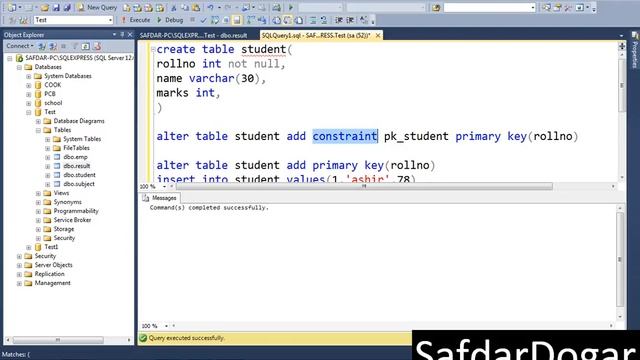Collapse the SAFDAR-PC\SQLEXPRESS server node
640x360 pixels.
click(x=10, y=58)
